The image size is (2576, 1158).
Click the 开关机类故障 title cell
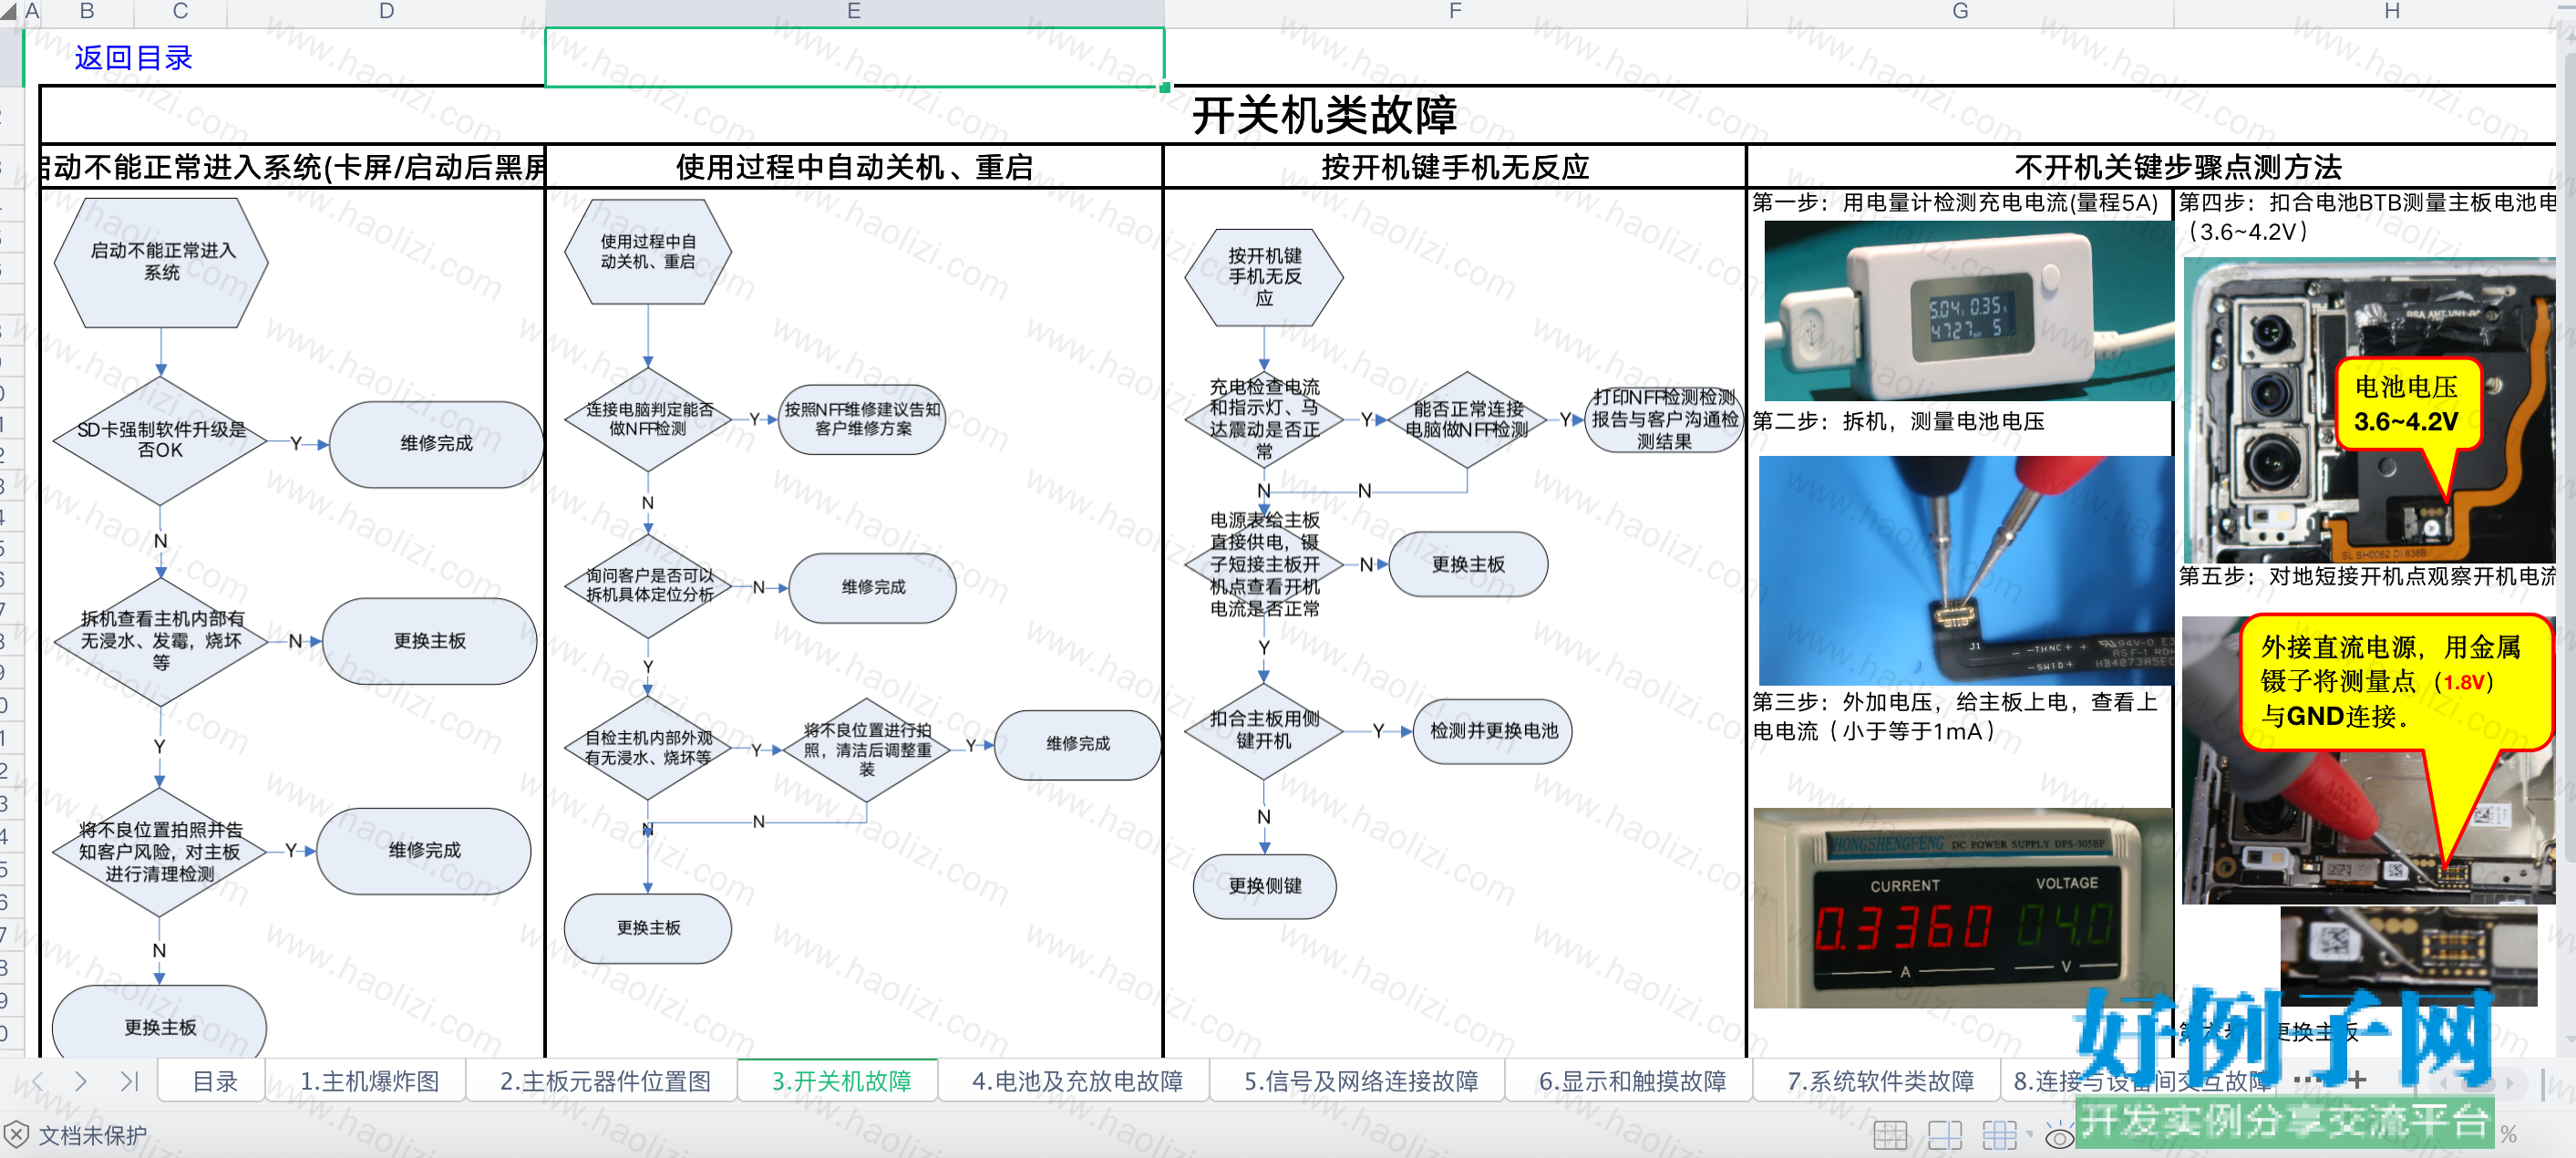coord(1325,115)
